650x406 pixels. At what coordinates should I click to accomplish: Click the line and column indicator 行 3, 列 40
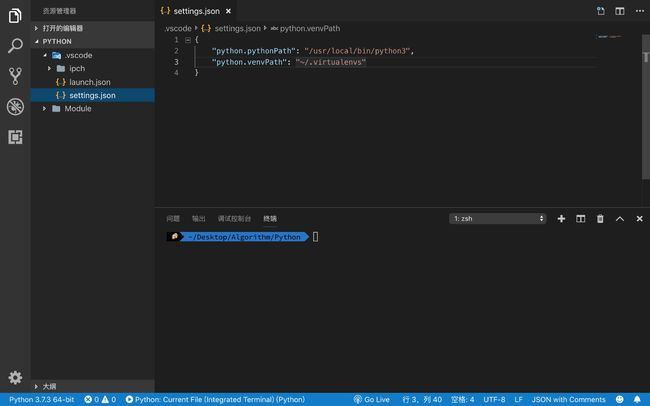(x=422, y=399)
